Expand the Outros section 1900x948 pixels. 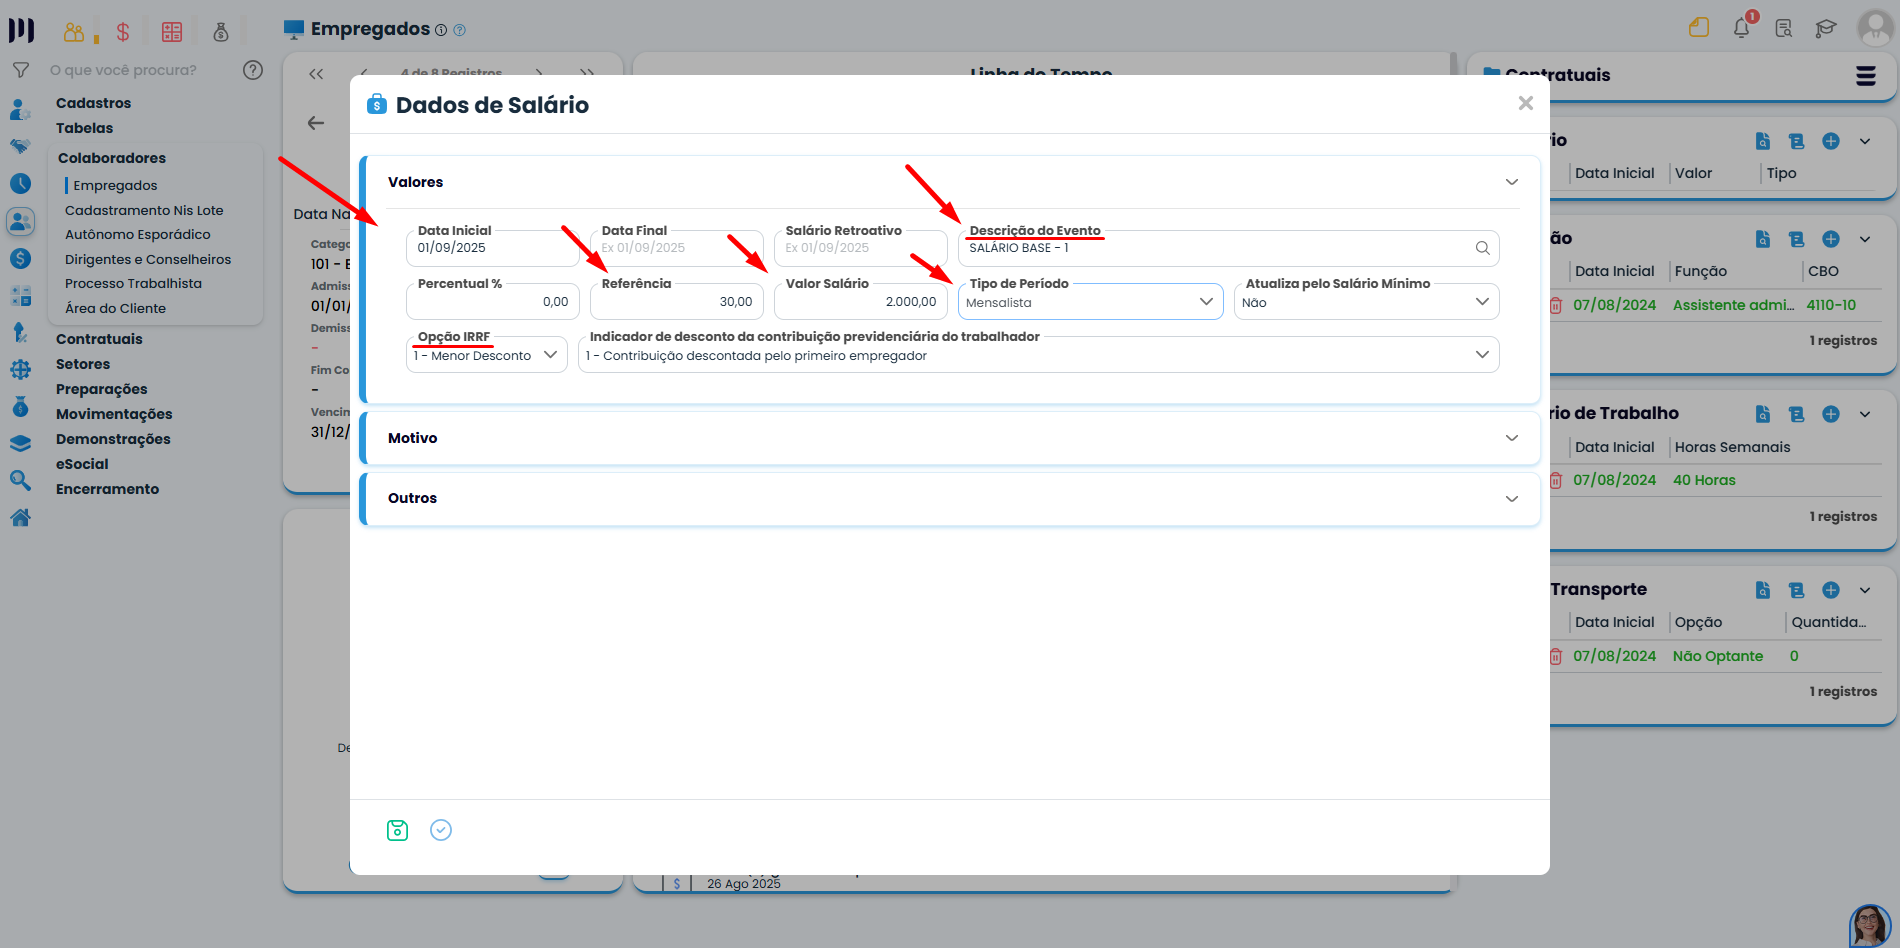coord(1512,498)
